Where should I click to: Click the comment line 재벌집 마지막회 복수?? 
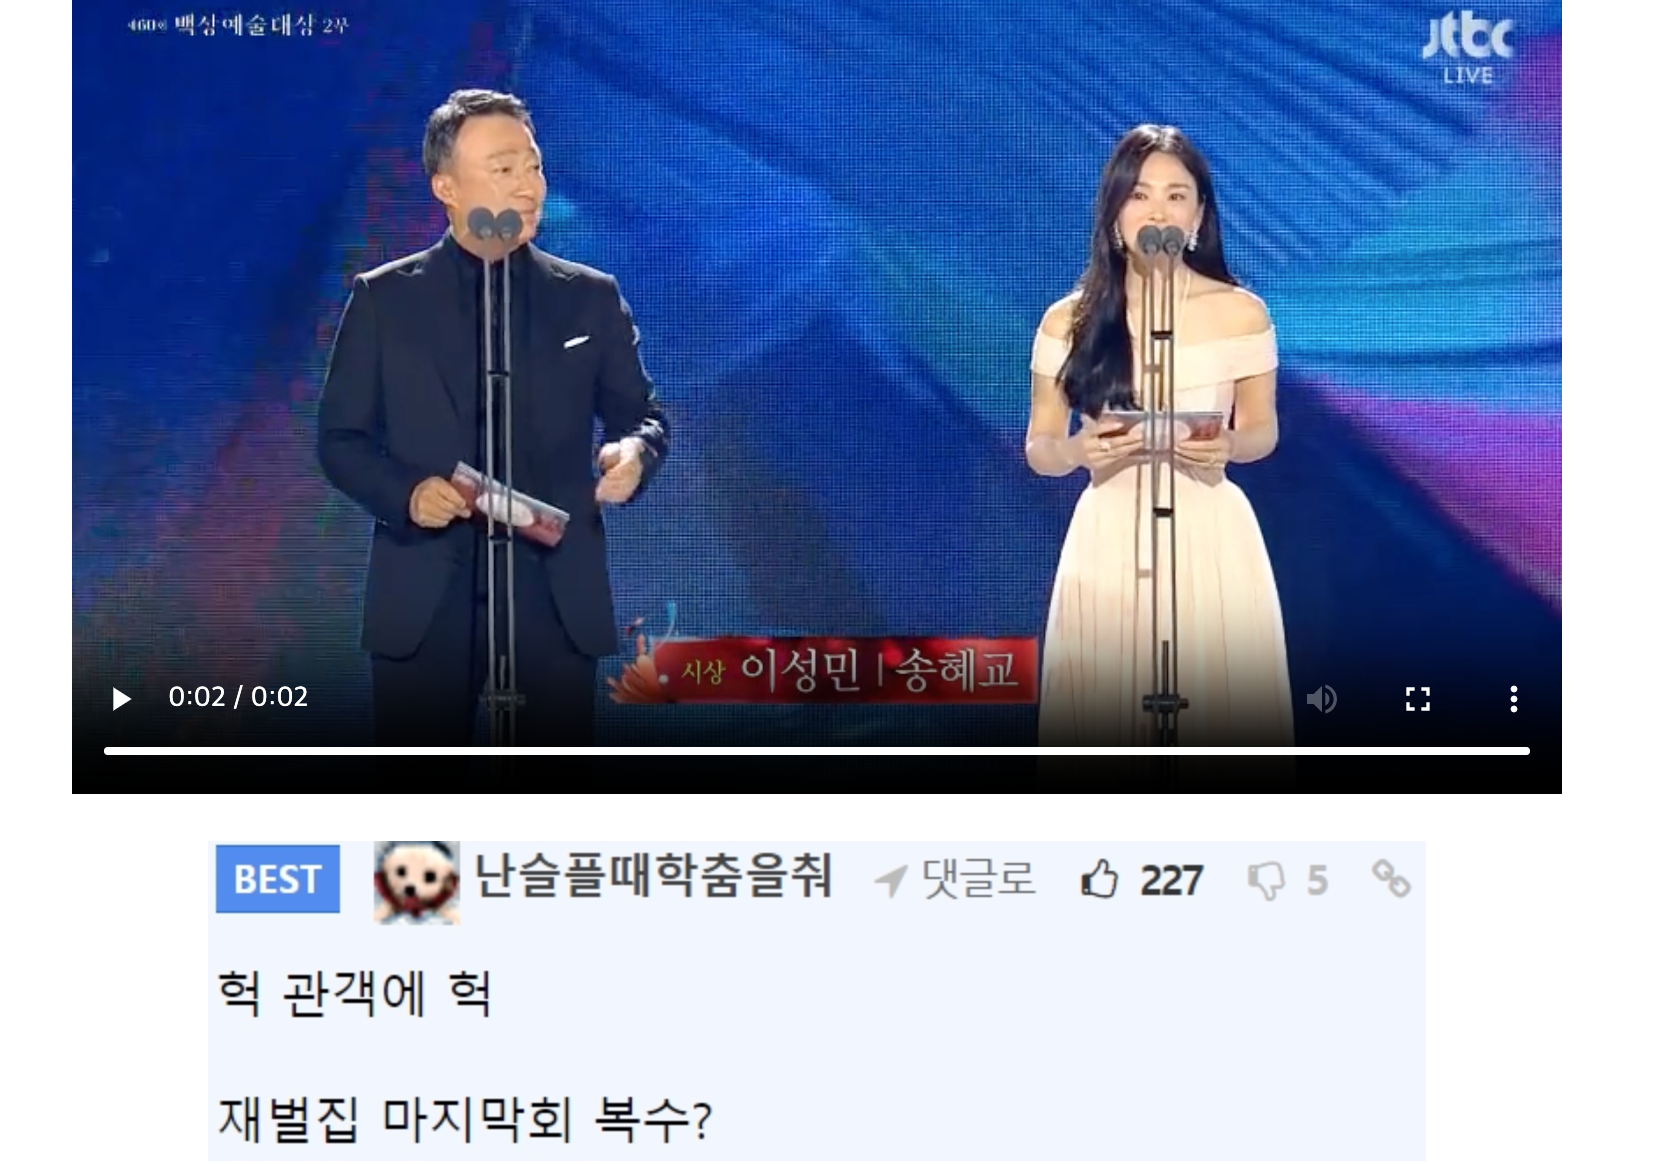(465, 1119)
